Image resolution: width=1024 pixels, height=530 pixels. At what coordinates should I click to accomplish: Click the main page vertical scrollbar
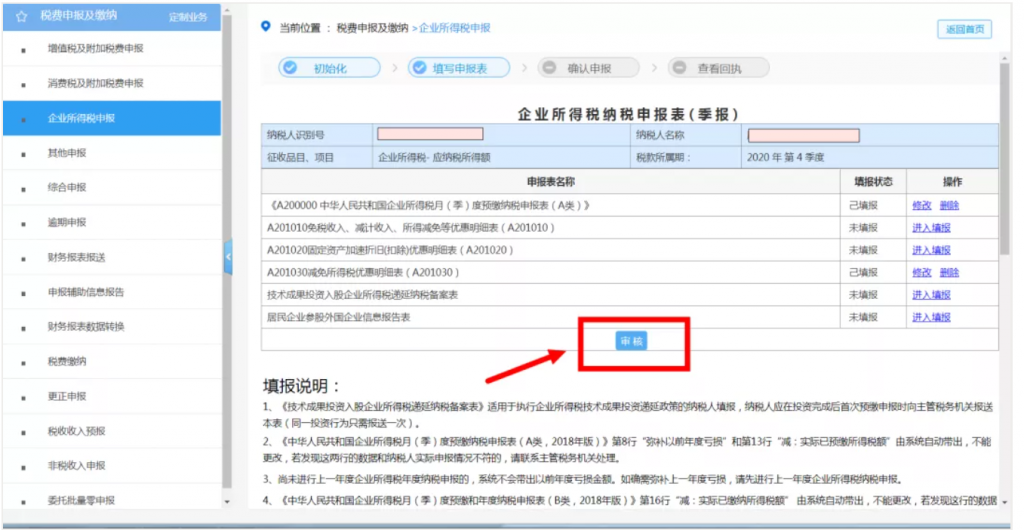[1004, 150]
